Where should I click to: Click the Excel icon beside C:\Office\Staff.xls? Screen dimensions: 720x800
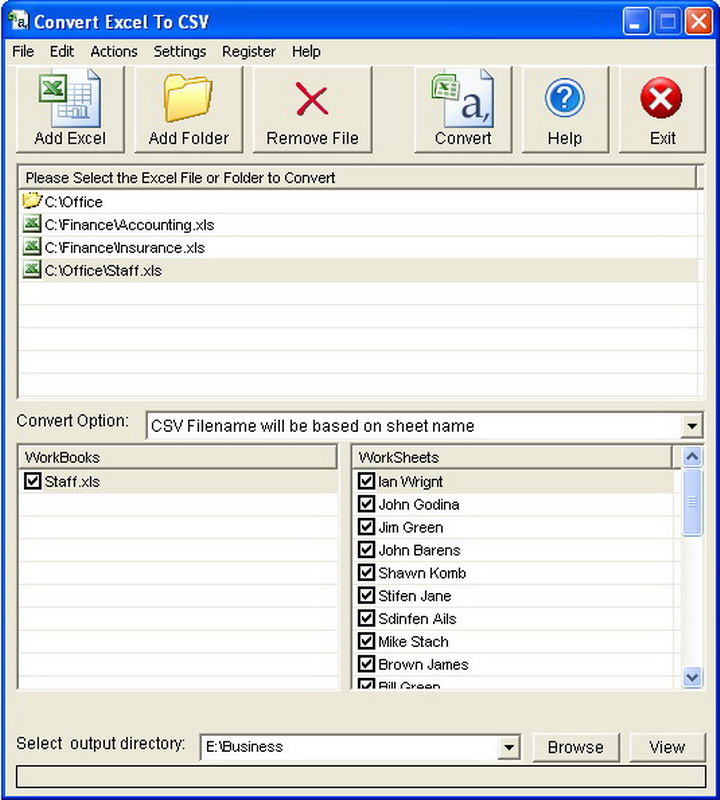coord(32,269)
